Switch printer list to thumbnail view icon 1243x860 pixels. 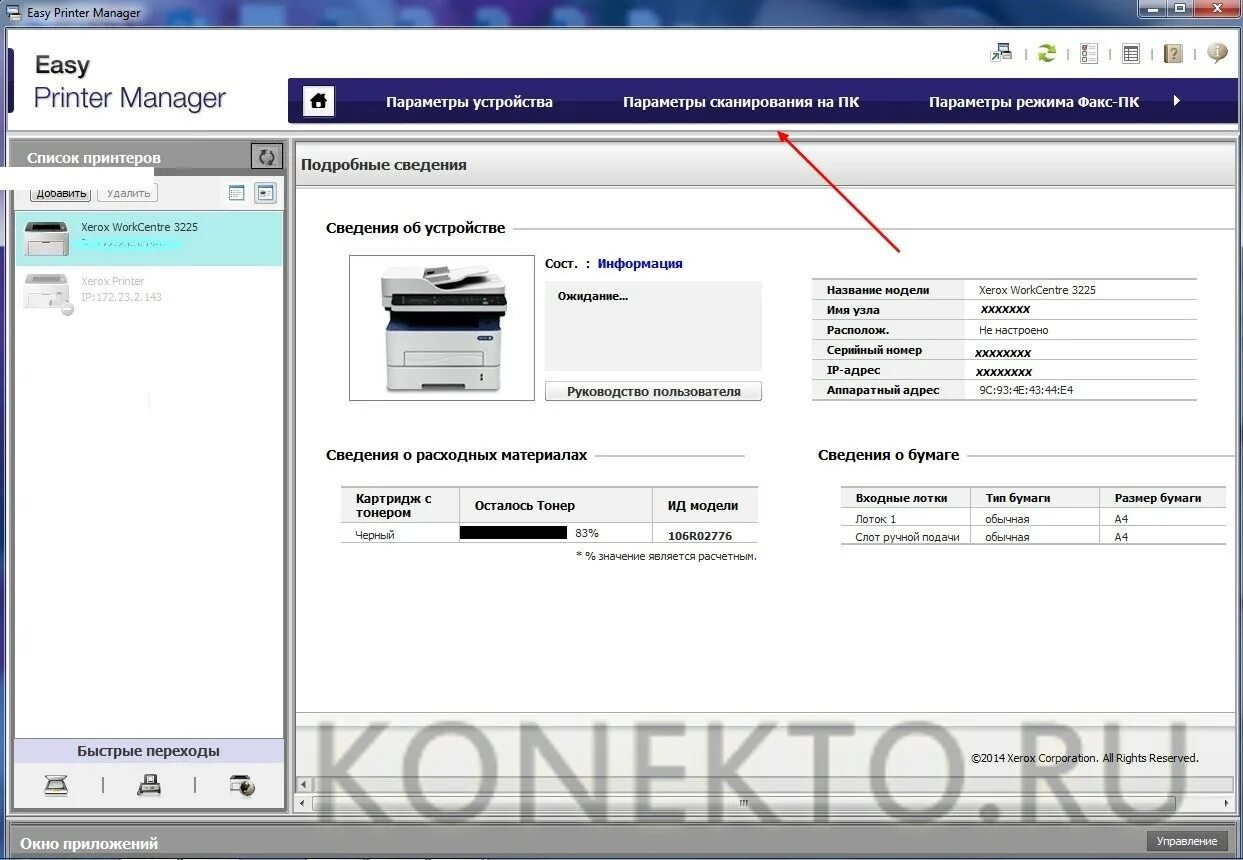265,193
